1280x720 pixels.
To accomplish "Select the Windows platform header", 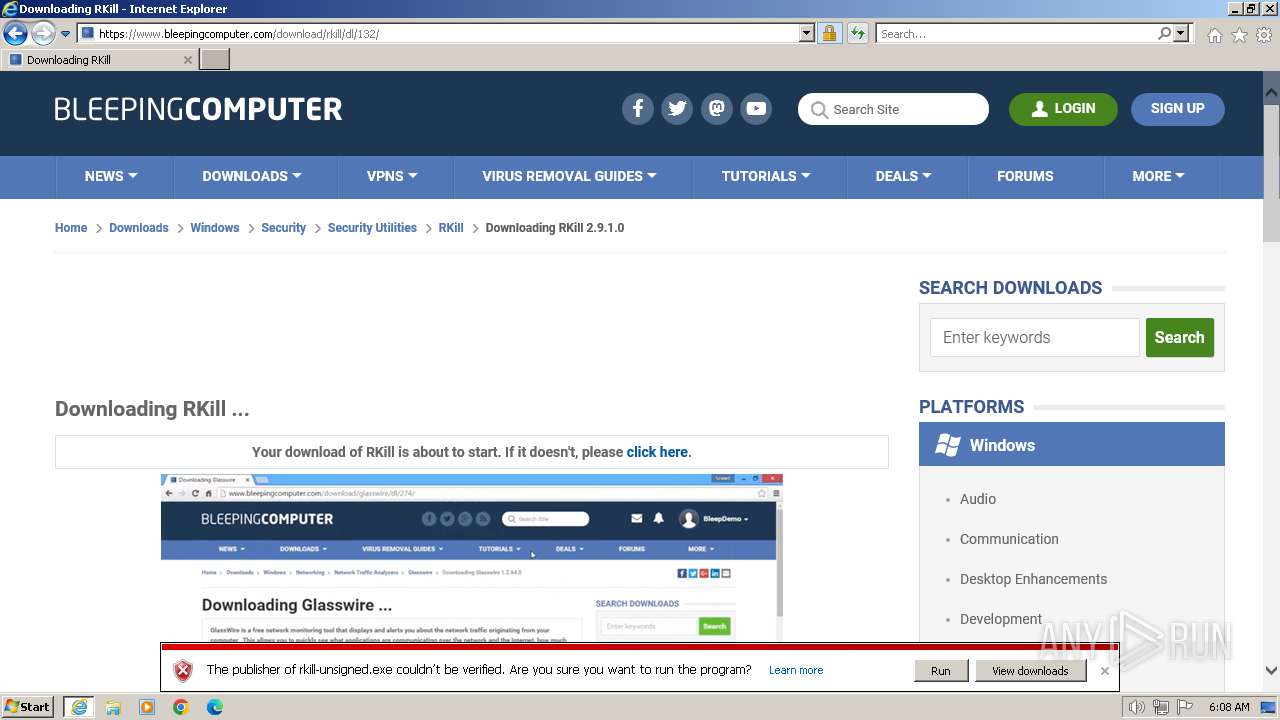I will tap(1072, 445).
